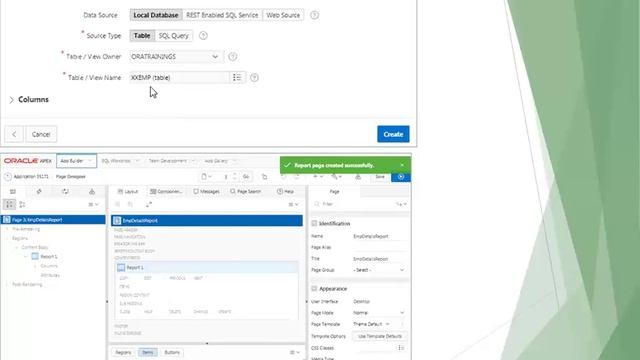Select Report 1 region in layout
This screenshot has width=640, height=360.
click(207, 267)
